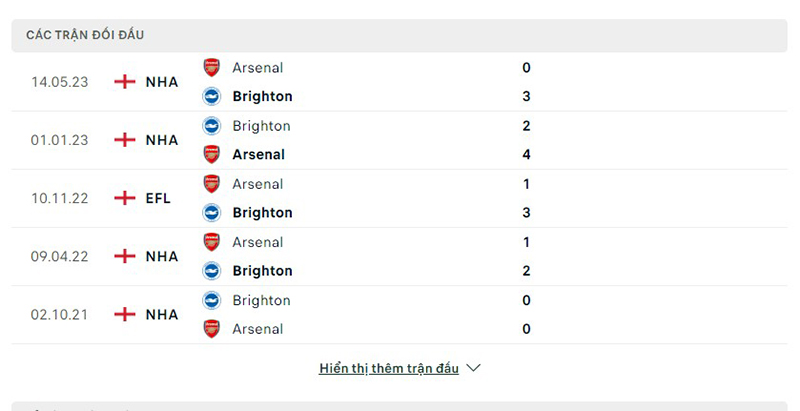Open the 02.10.21 Brighton vs Arsenal match
Image resolution: width=800 pixels, height=411 pixels.
point(400,315)
